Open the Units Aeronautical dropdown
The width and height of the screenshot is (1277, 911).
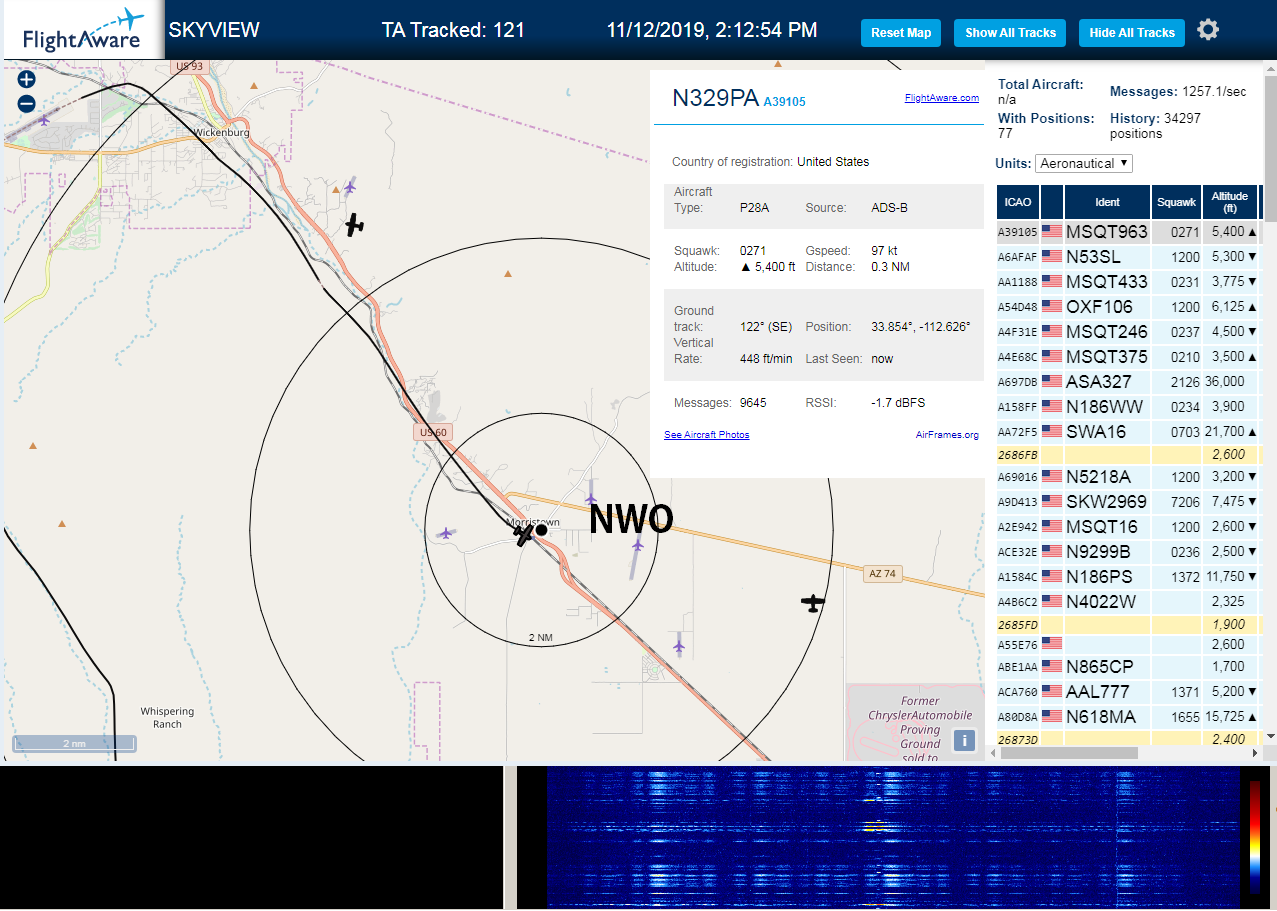1084,163
